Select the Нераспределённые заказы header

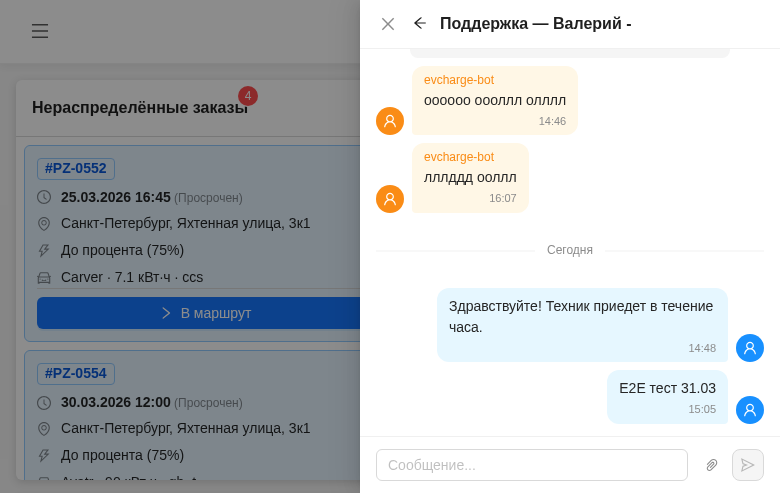tap(139, 108)
